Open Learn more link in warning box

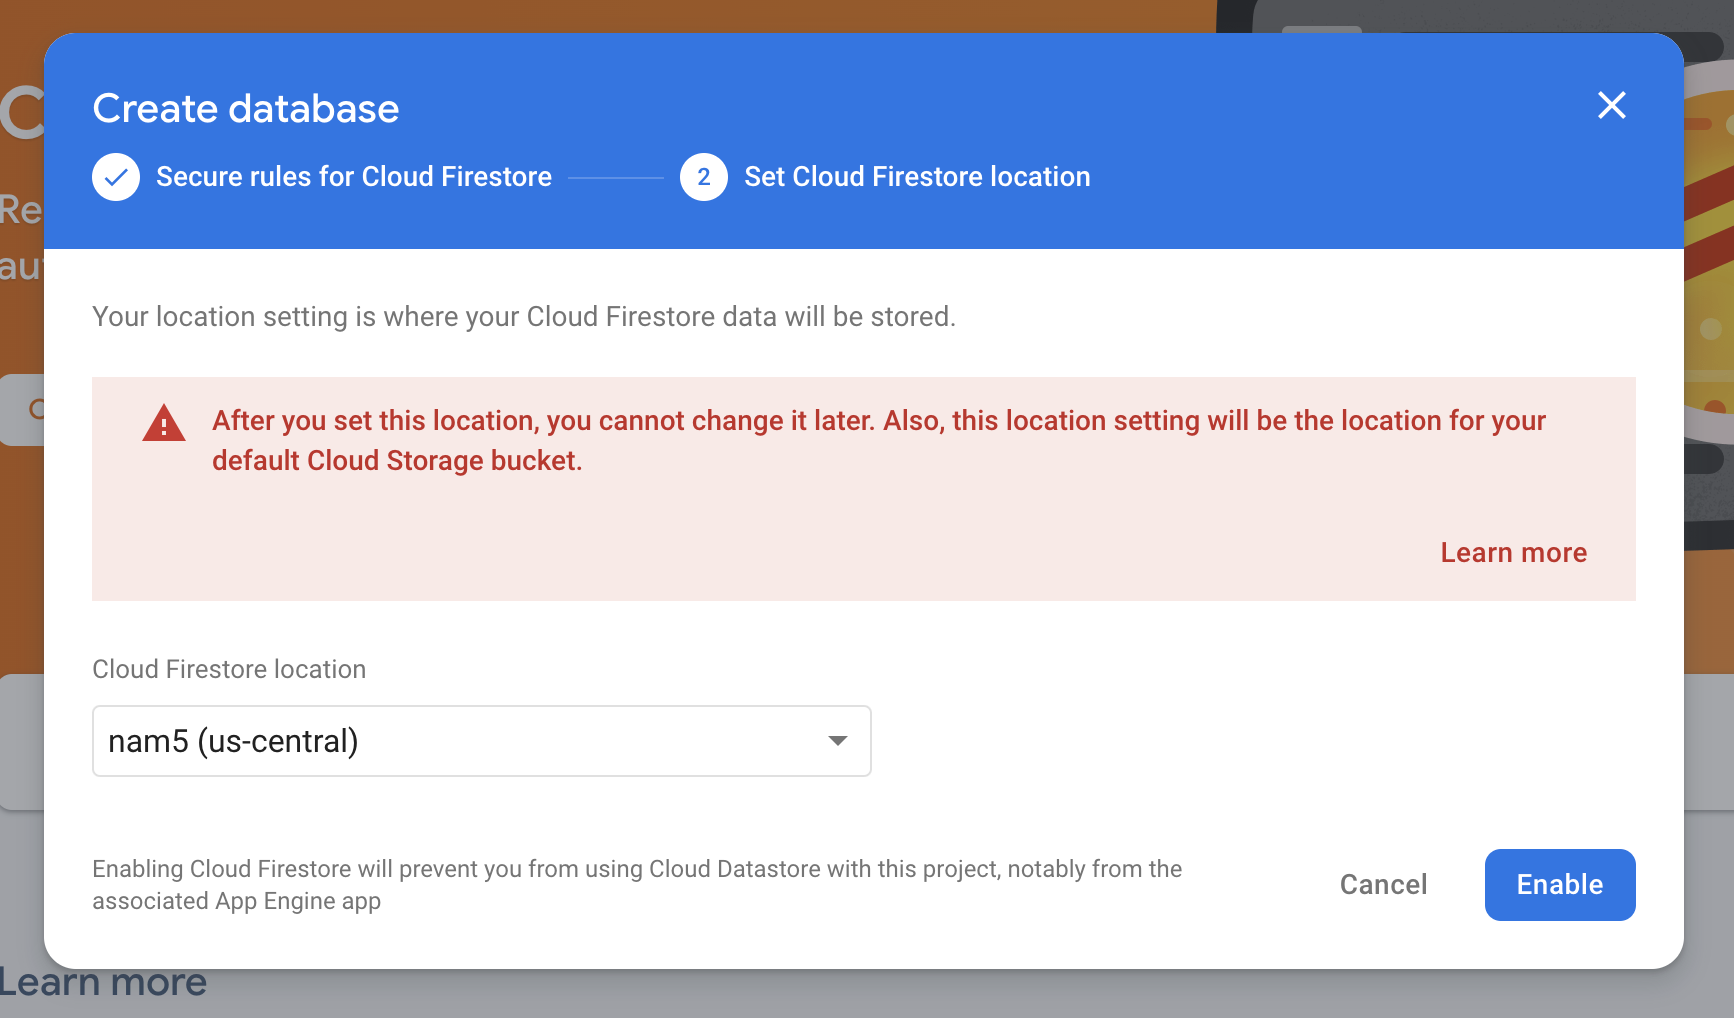(1513, 553)
